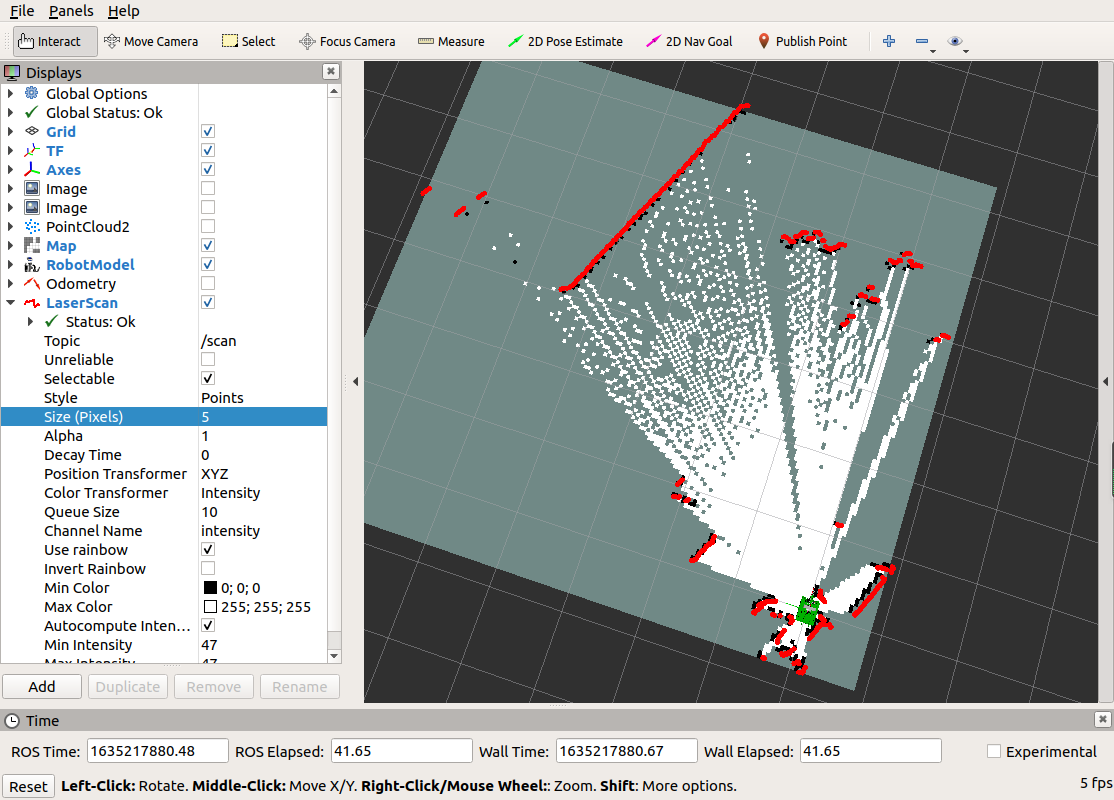The height and width of the screenshot is (800, 1114).
Task: Click the RobotModel display icon
Action: click(32, 264)
